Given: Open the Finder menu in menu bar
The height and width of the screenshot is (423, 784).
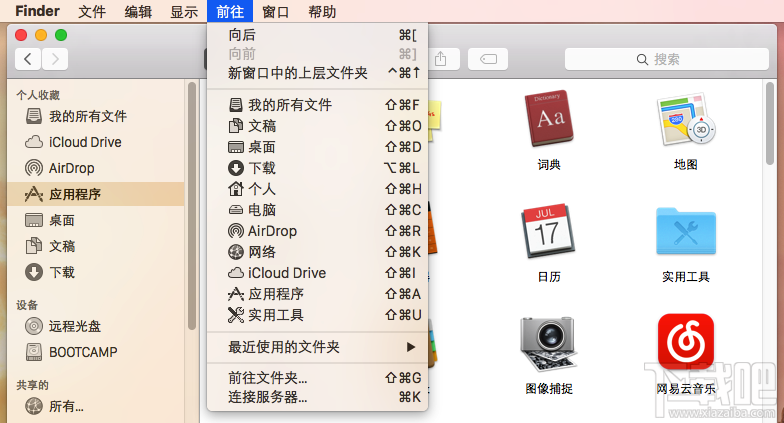Looking at the screenshot, I should click(x=37, y=11).
